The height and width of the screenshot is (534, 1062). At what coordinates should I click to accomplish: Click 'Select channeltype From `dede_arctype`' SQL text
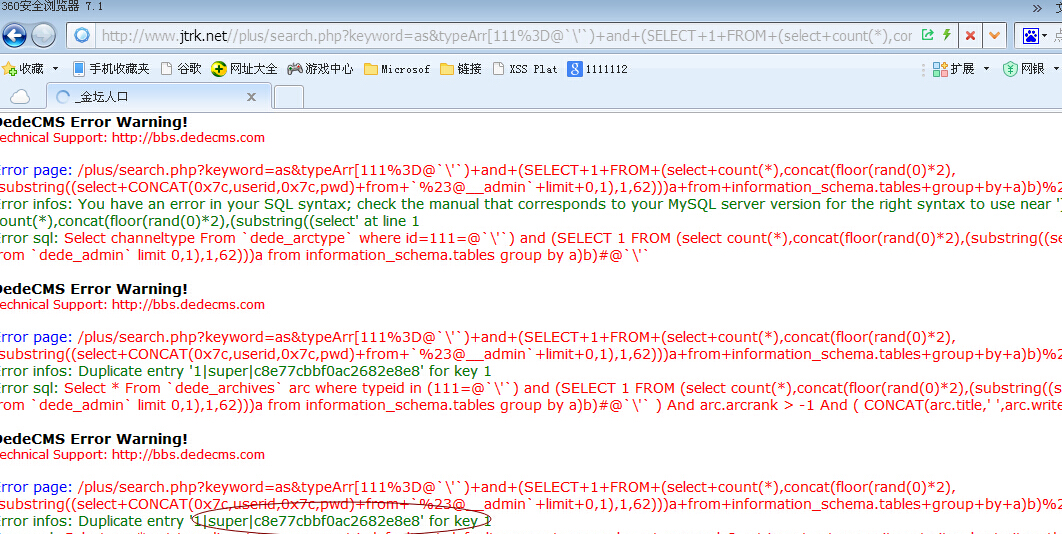coord(209,238)
